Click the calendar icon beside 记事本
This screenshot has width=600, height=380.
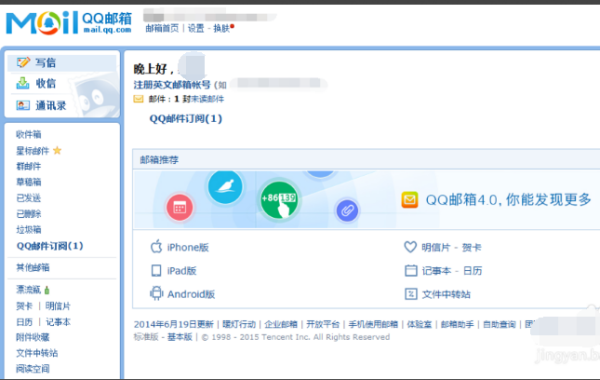[x=411, y=271]
